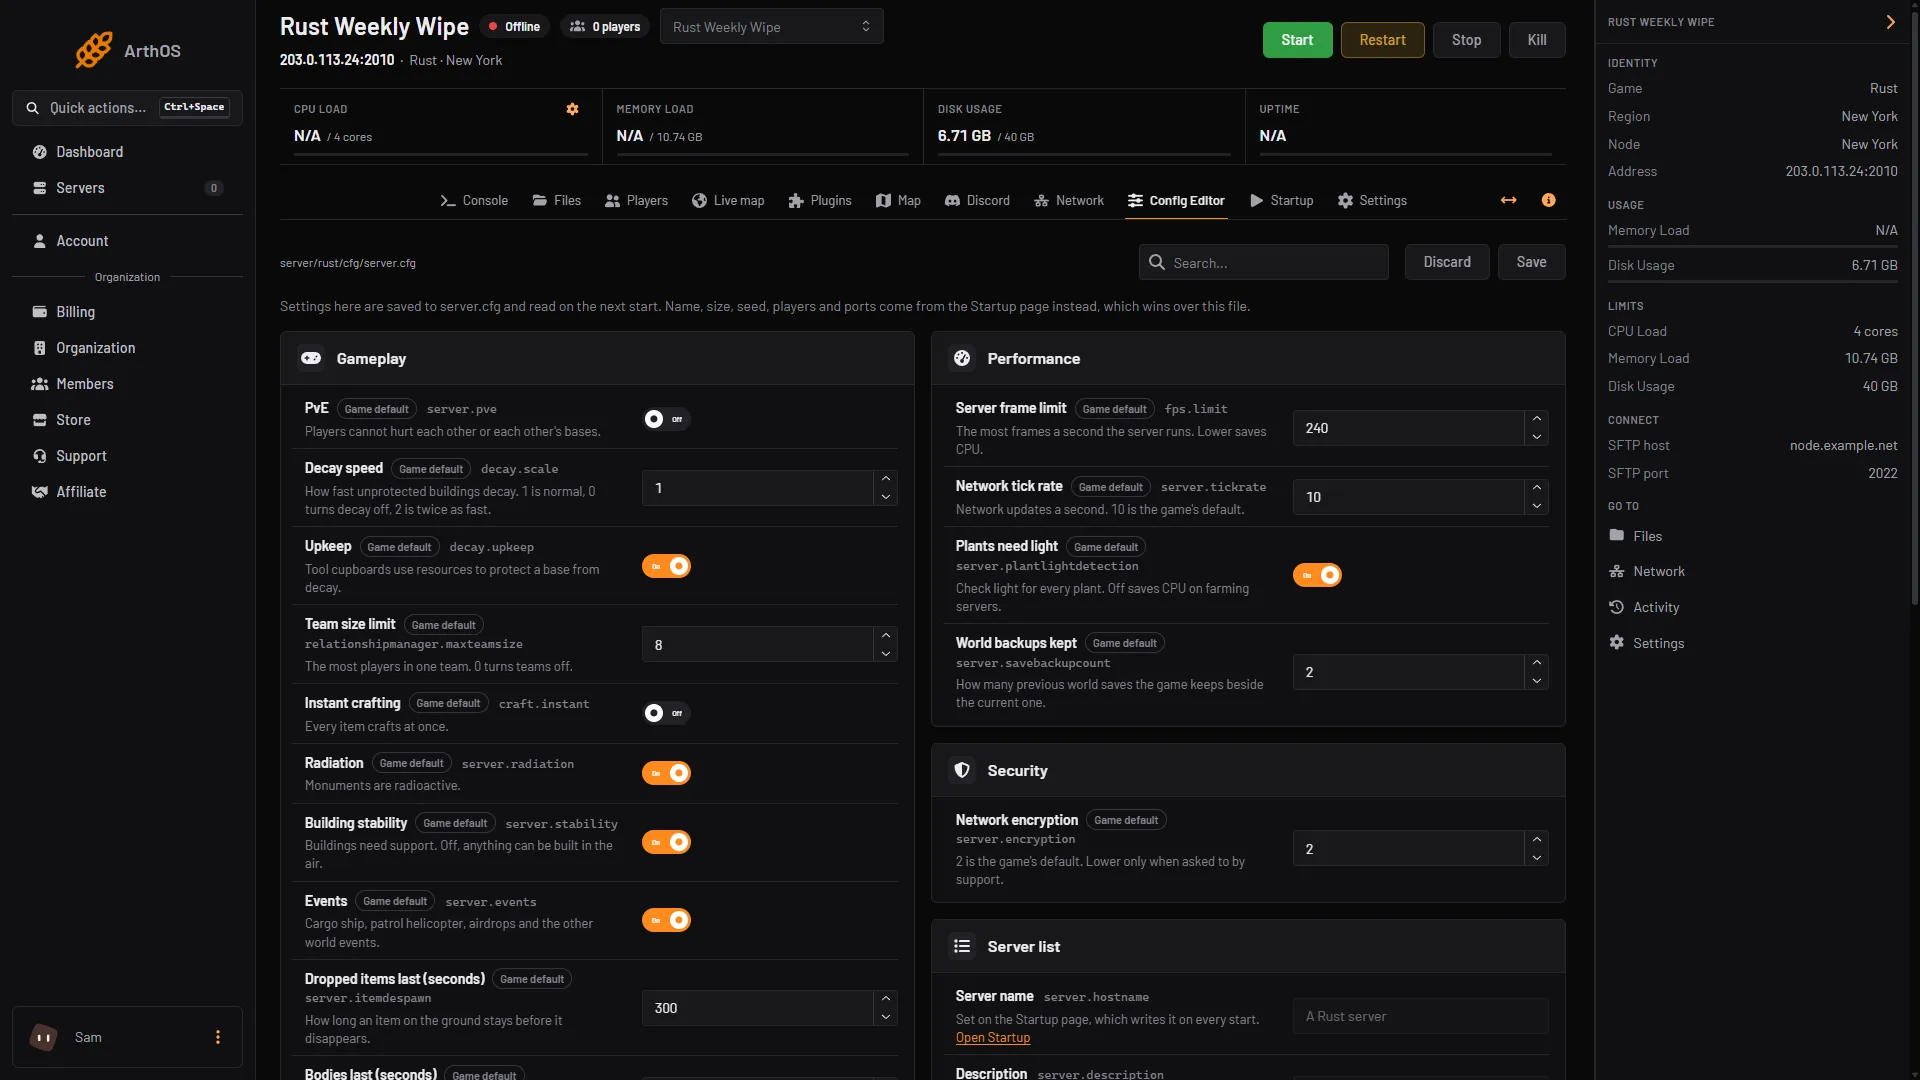Go to Account page

point(127,241)
